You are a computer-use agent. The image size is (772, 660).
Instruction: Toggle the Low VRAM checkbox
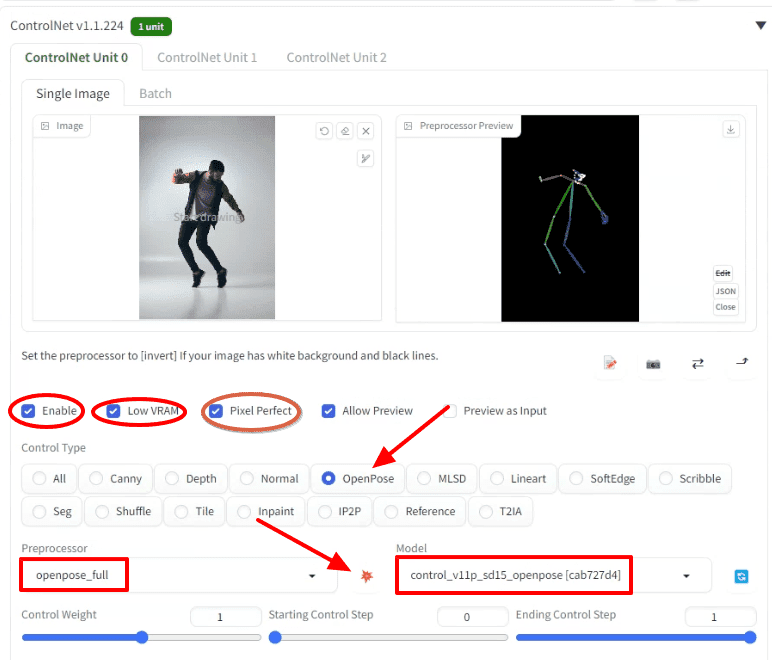(113, 411)
